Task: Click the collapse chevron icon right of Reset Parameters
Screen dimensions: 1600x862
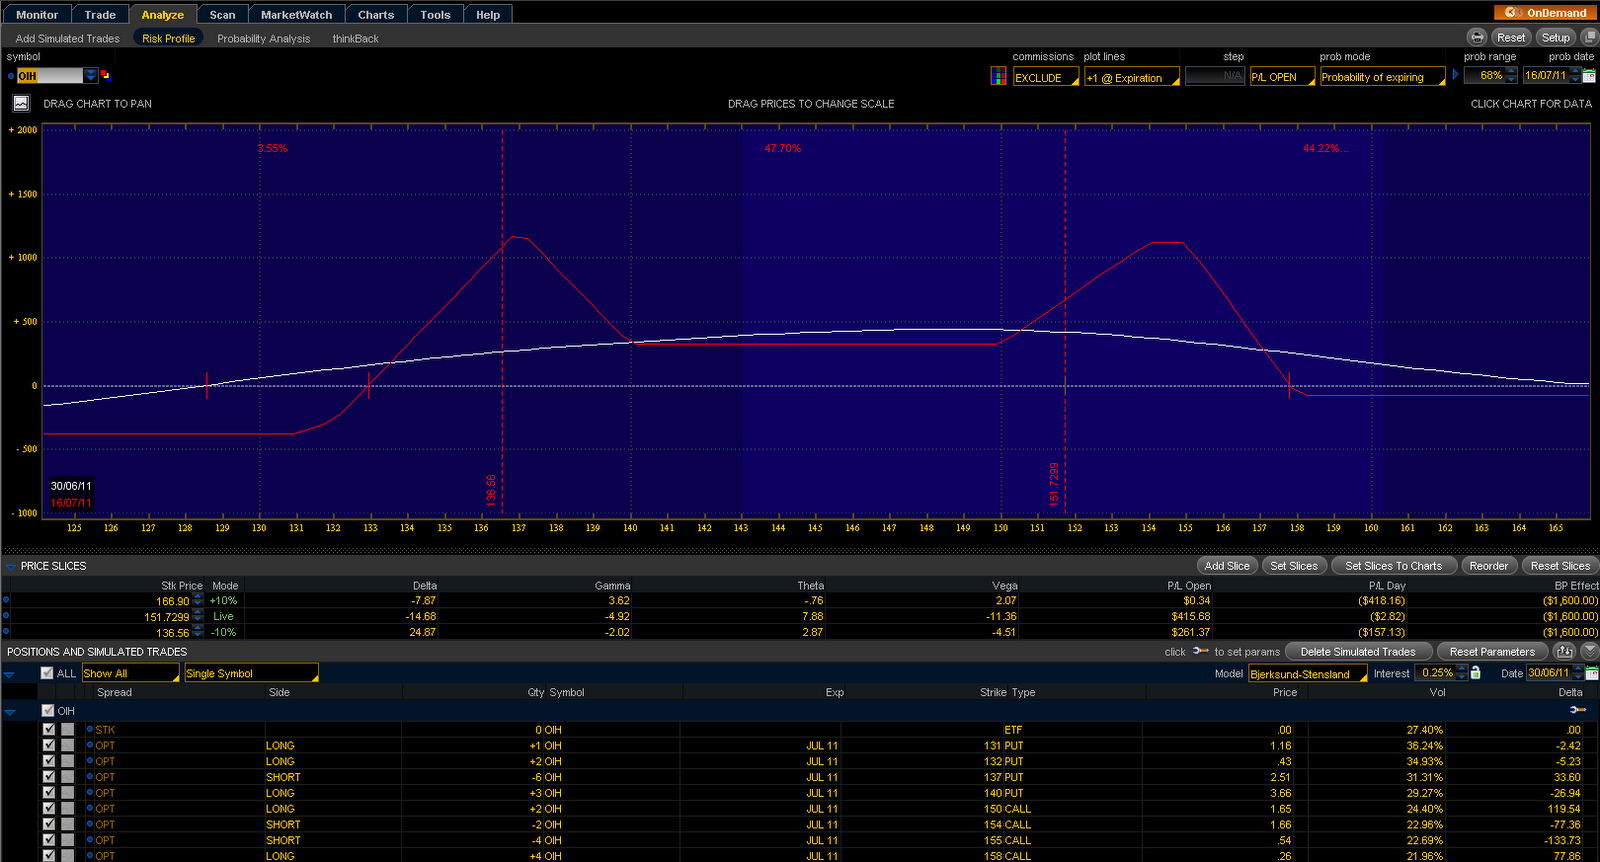Action: [1590, 651]
